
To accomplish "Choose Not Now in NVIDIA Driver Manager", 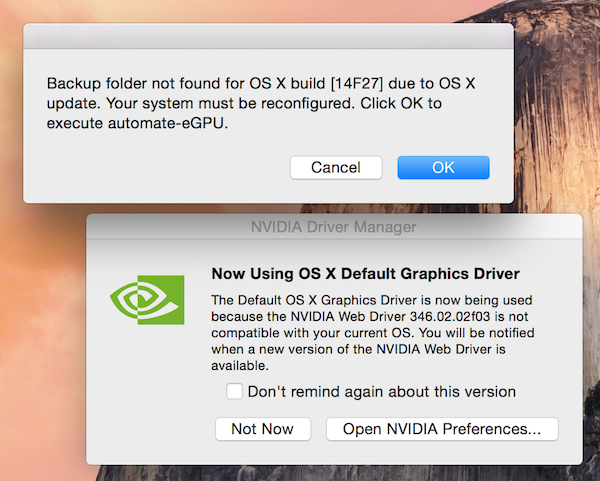I will point(263,429).
